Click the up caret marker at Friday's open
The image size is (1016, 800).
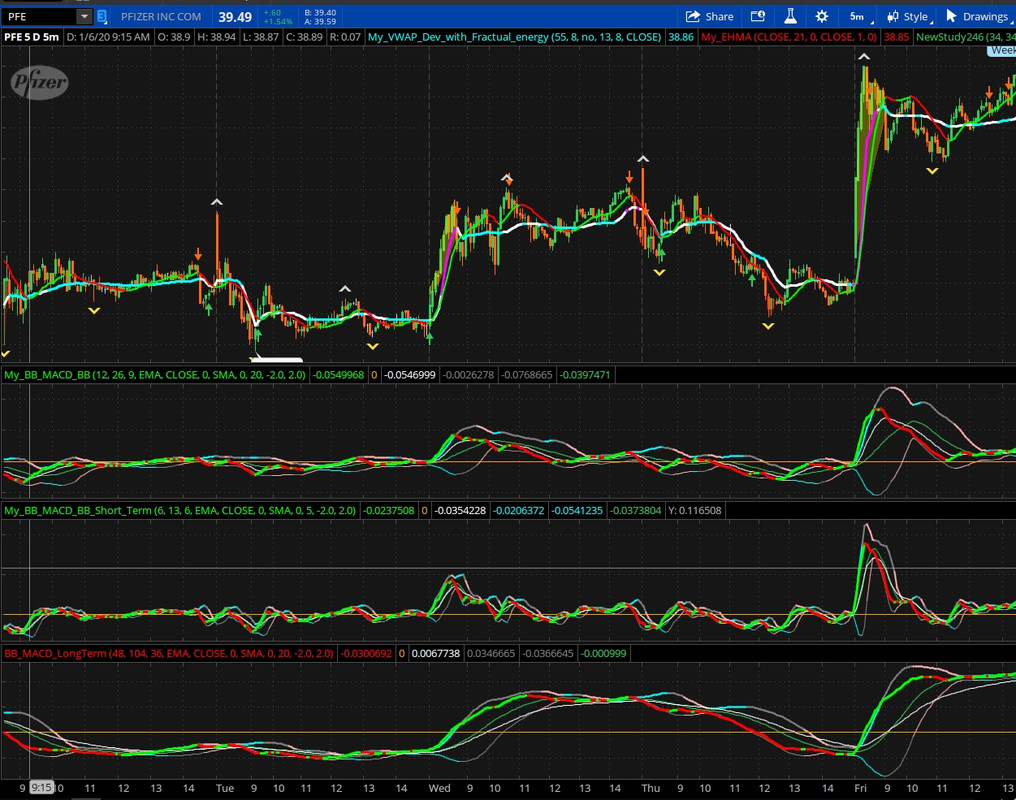click(x=864, y=58)
